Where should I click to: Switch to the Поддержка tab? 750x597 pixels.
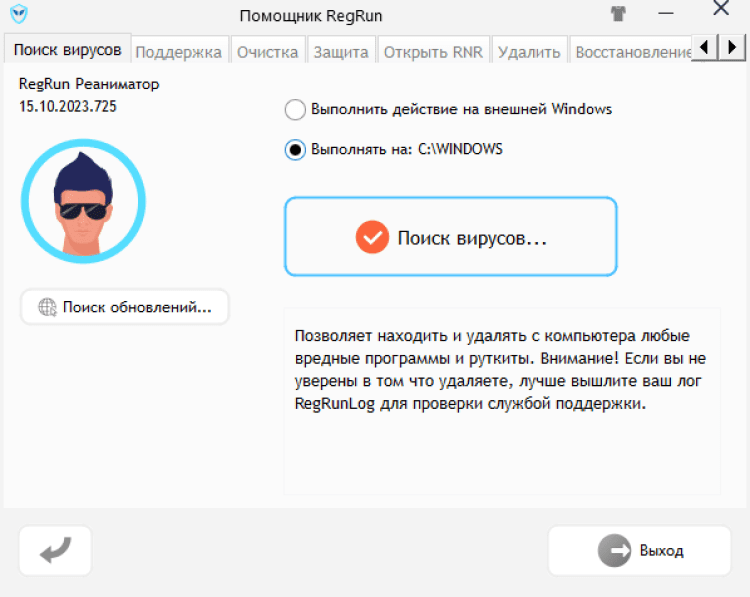coord(179,52)
